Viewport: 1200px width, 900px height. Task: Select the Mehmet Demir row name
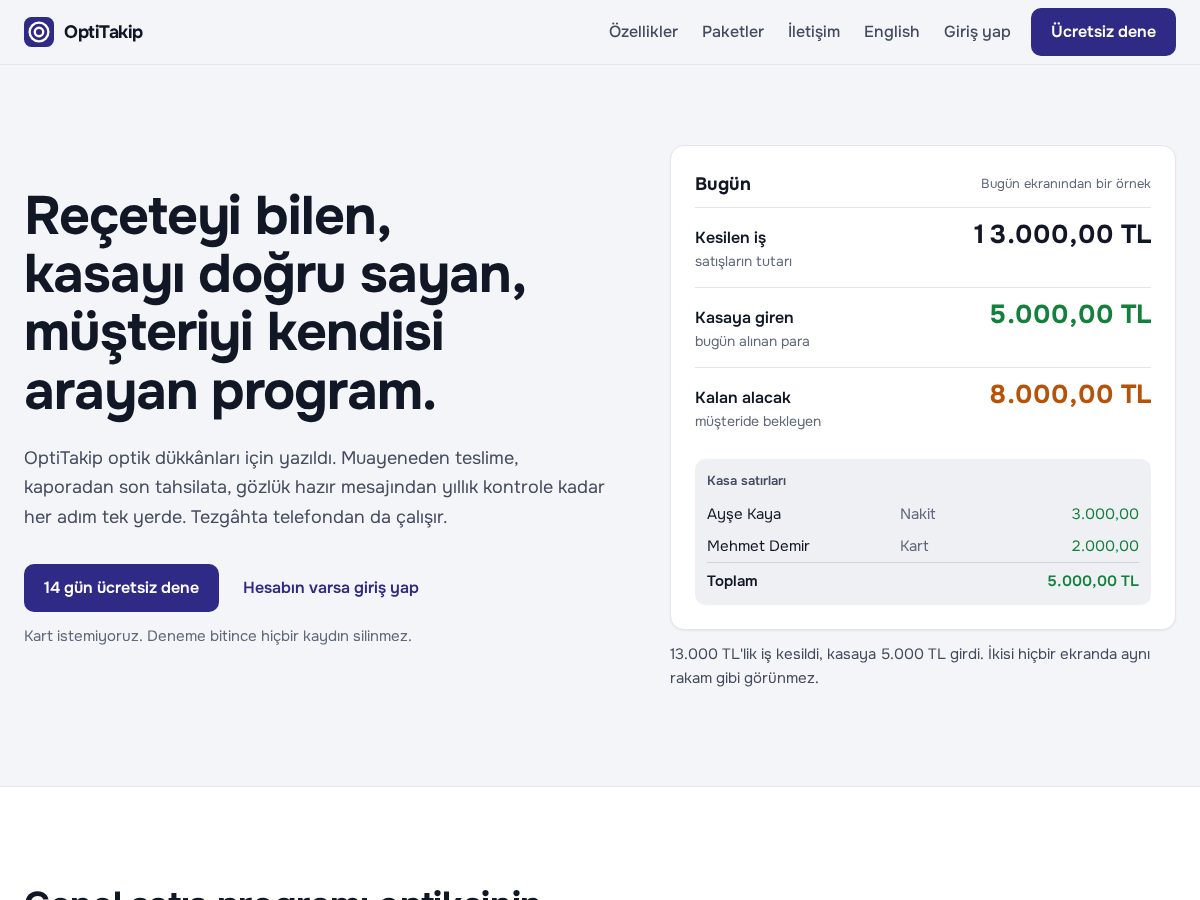[758, 546]
